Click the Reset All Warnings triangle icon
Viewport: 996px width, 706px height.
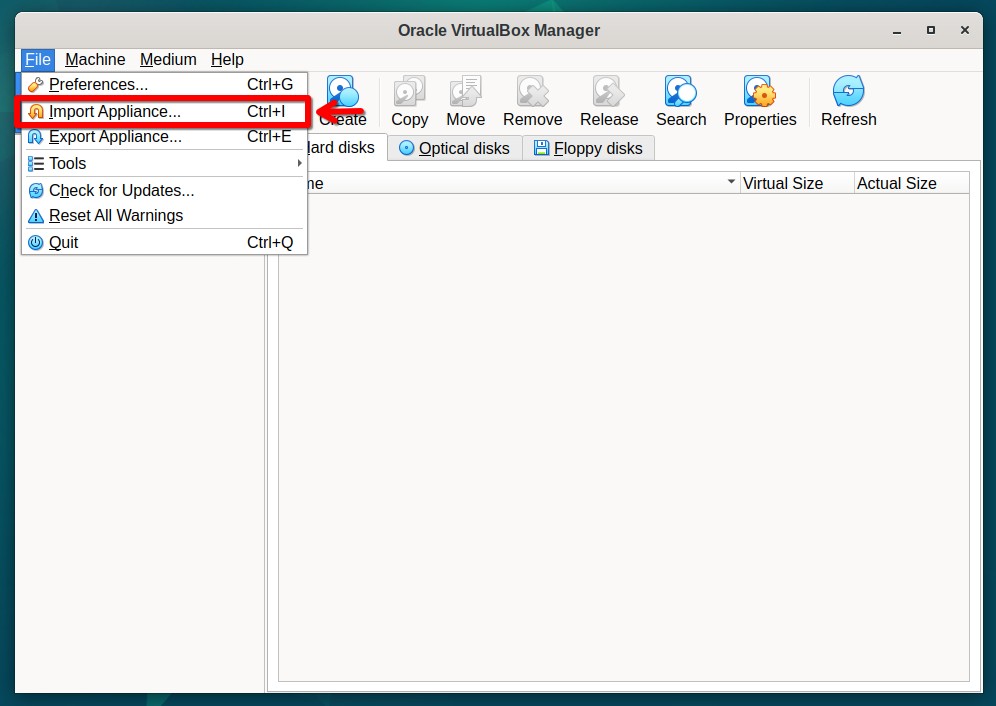pyautogui.click(x=36, y=217)
